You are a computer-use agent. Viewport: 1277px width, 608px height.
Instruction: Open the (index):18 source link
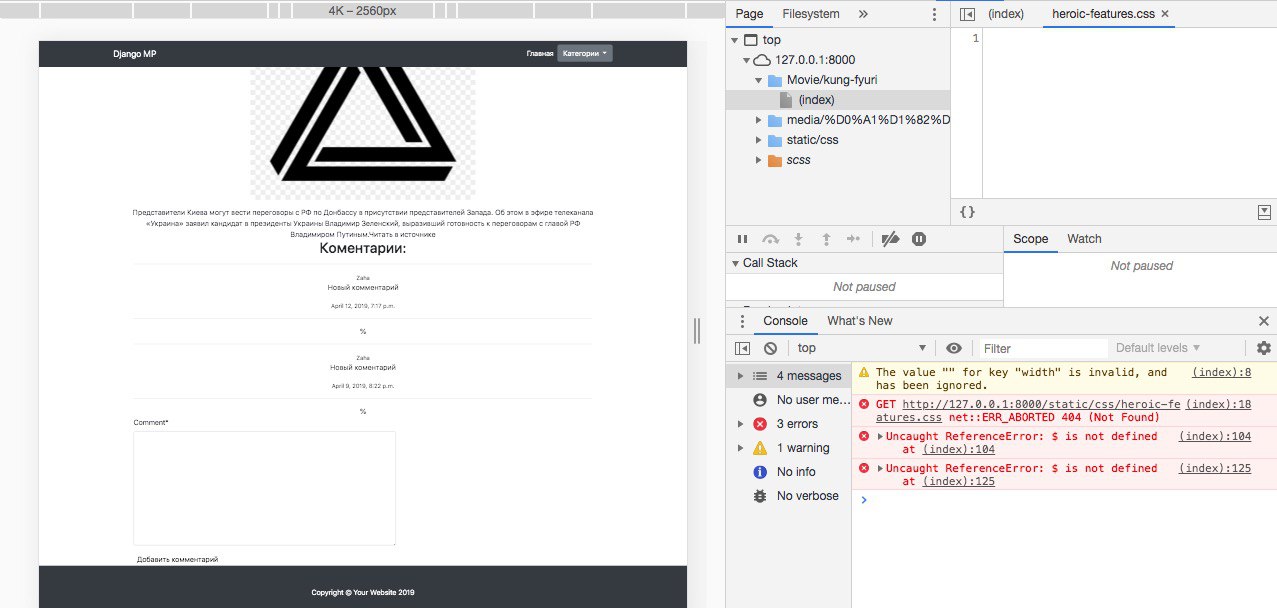(x=1218, y=404)
